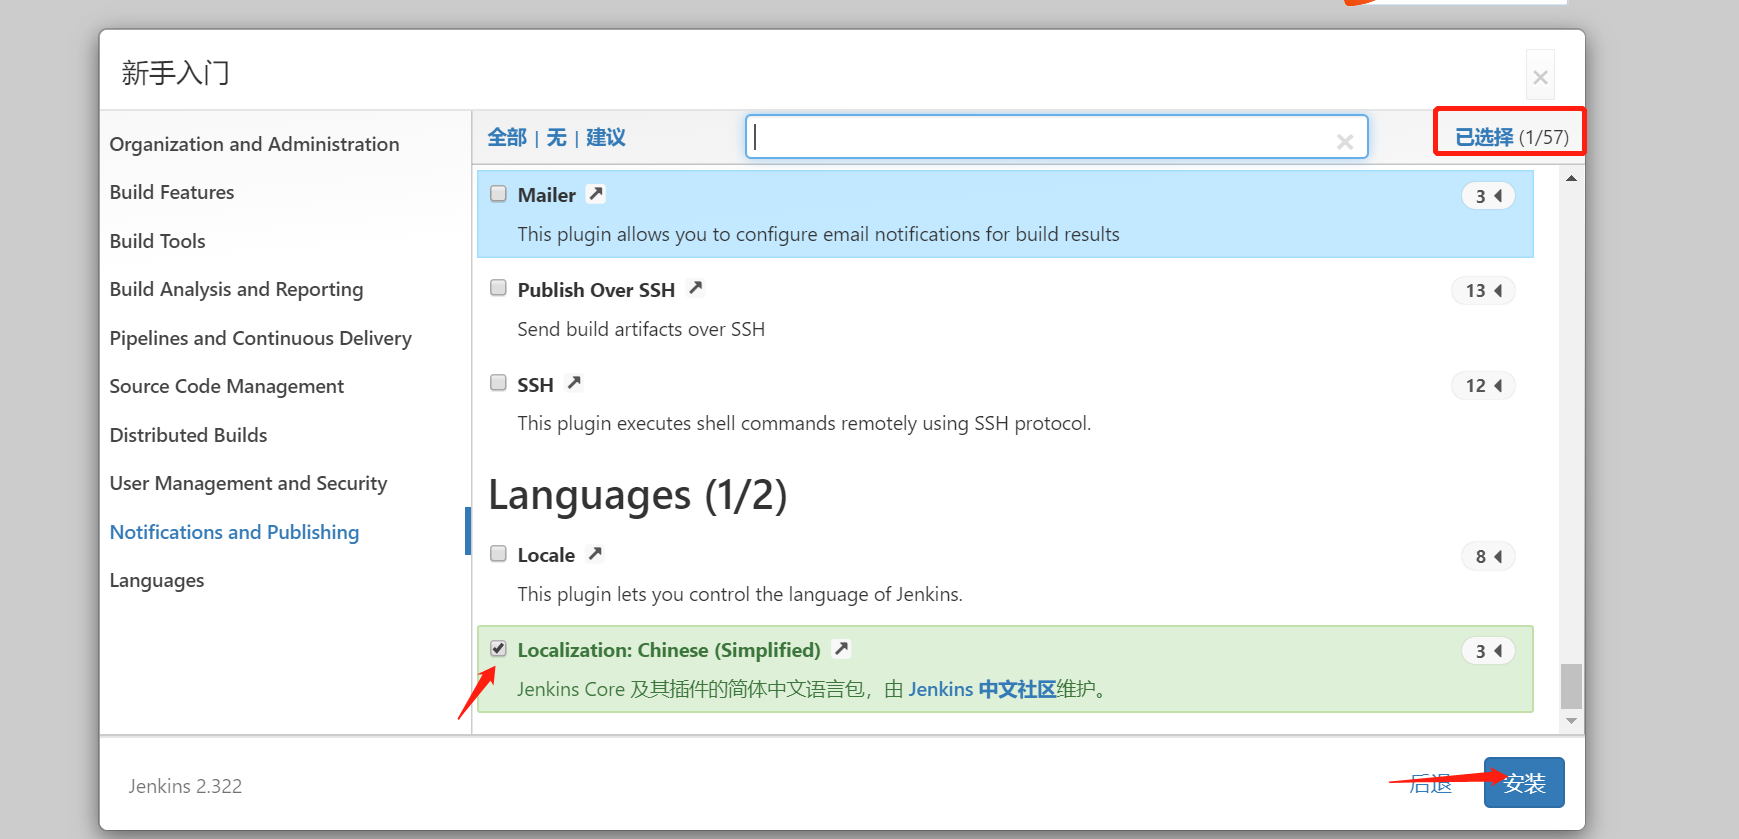Go back with the 后退 link
Image resolution: width=1739 pixels, height=839 pixels.
point(1430,784)
